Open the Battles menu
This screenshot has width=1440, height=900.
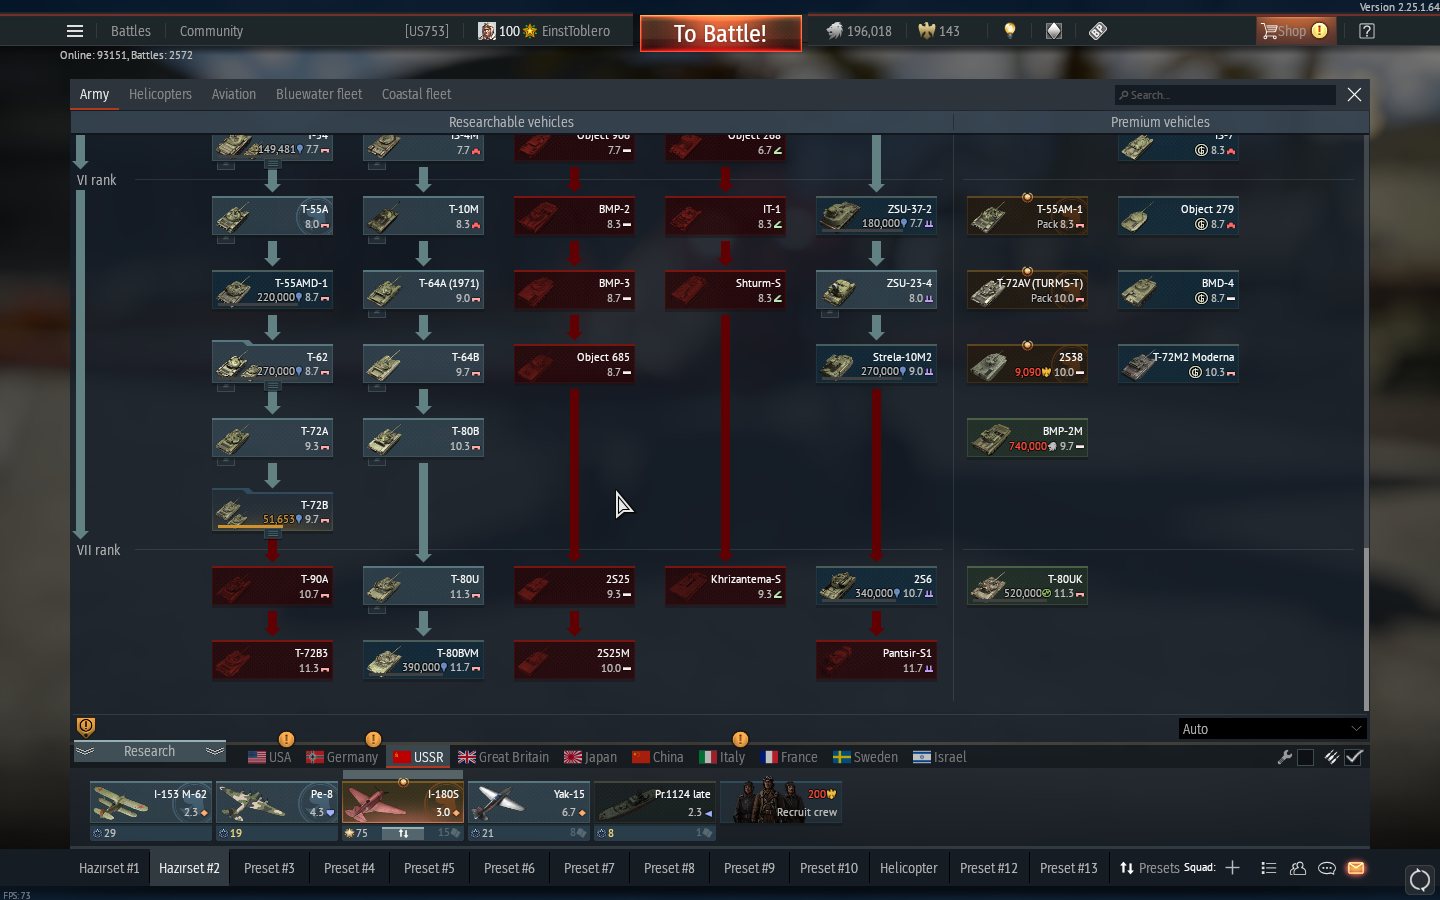131,31
